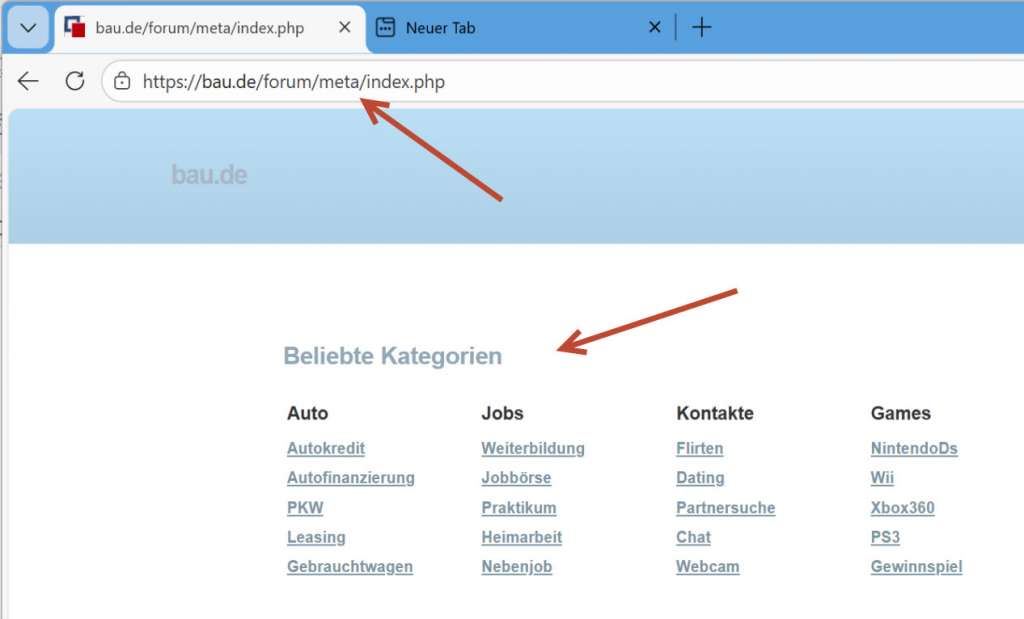Reload the page with the refresh icon
This screenshot has width=1024, height=619.
click(x=75, y=81)
